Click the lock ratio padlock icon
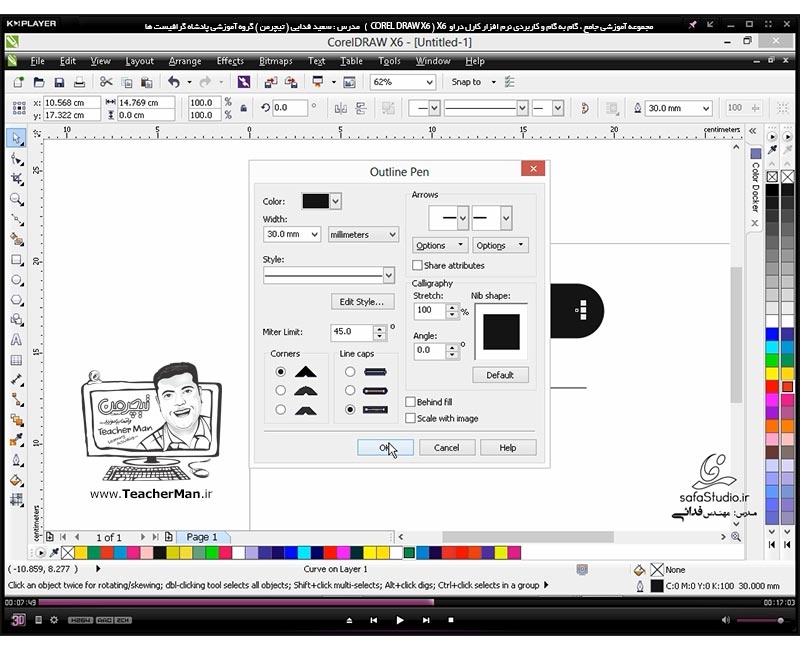 coord(244,108)
